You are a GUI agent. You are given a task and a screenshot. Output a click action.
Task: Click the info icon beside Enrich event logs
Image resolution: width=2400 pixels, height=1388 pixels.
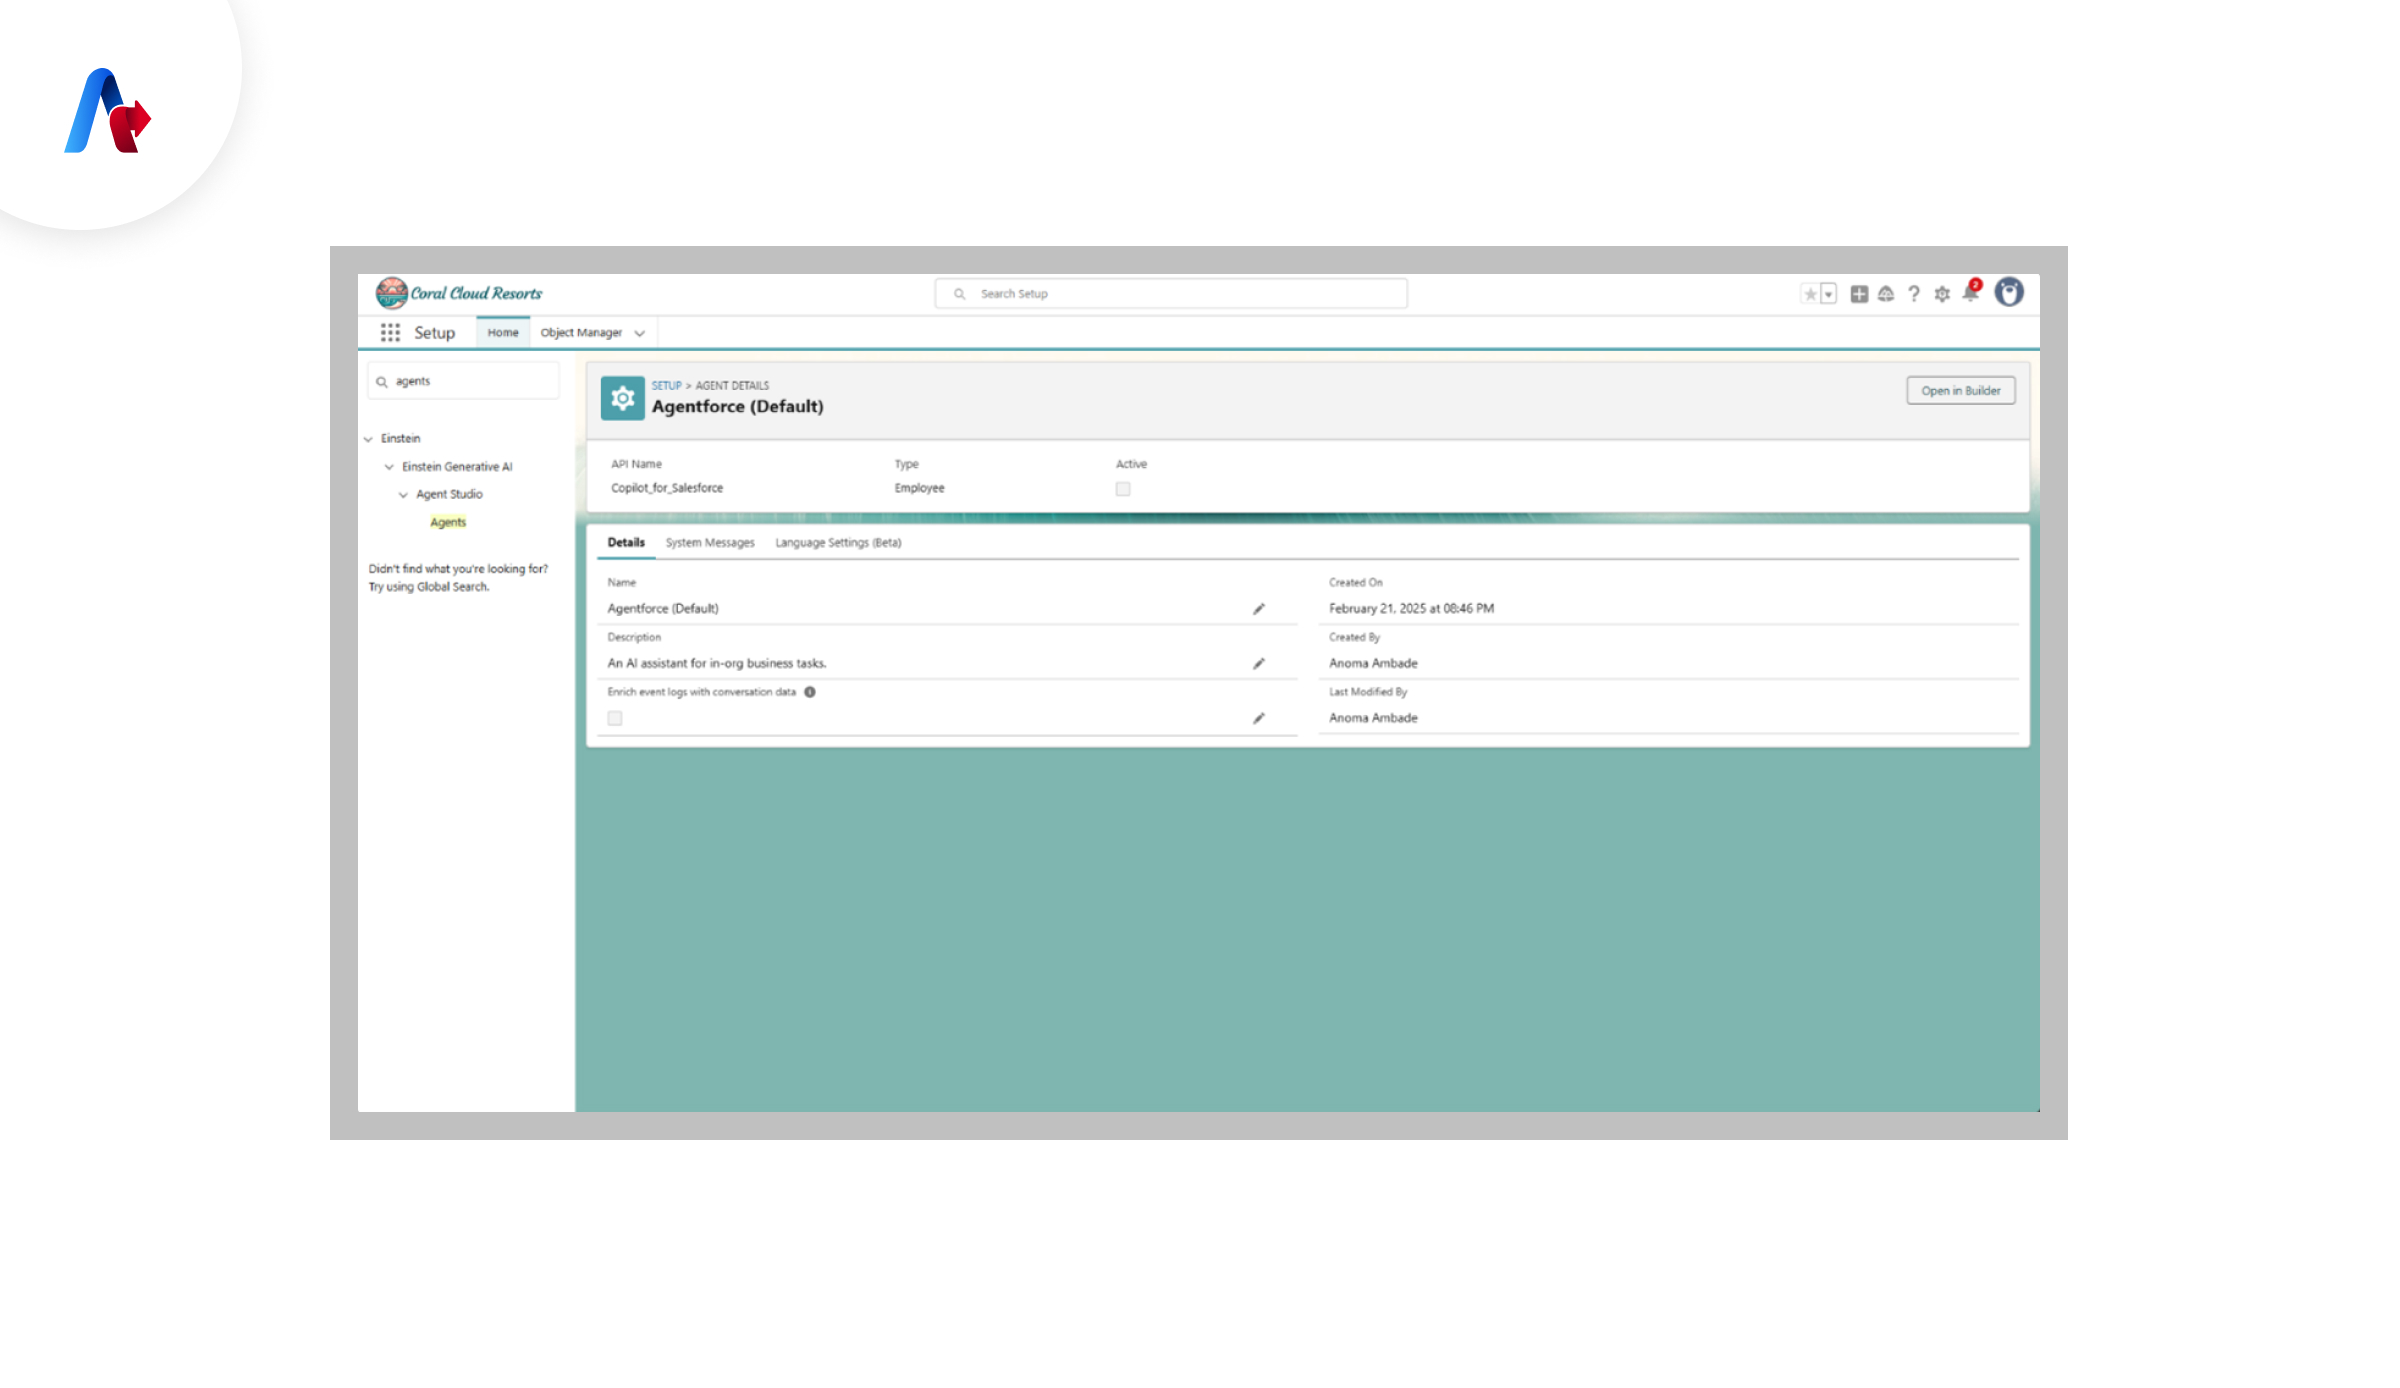(810, 692)
